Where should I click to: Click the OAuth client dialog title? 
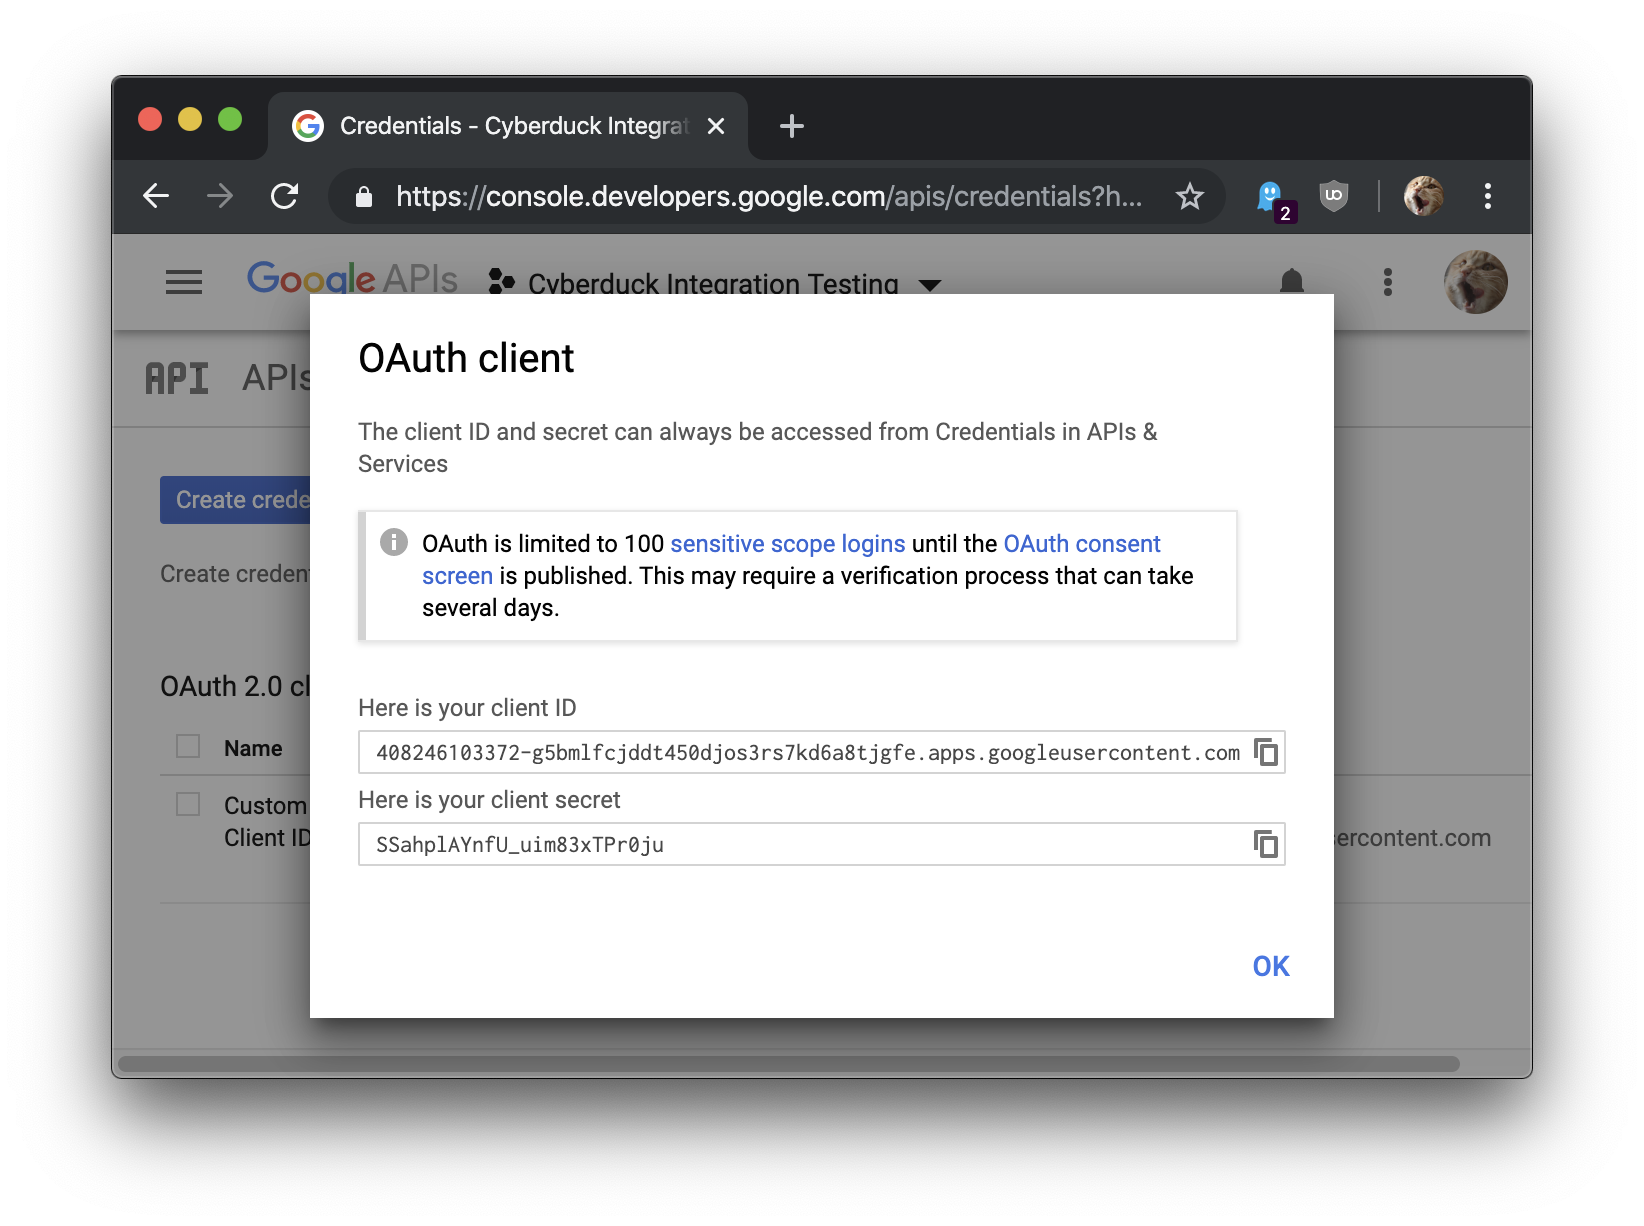coord(466,358)
